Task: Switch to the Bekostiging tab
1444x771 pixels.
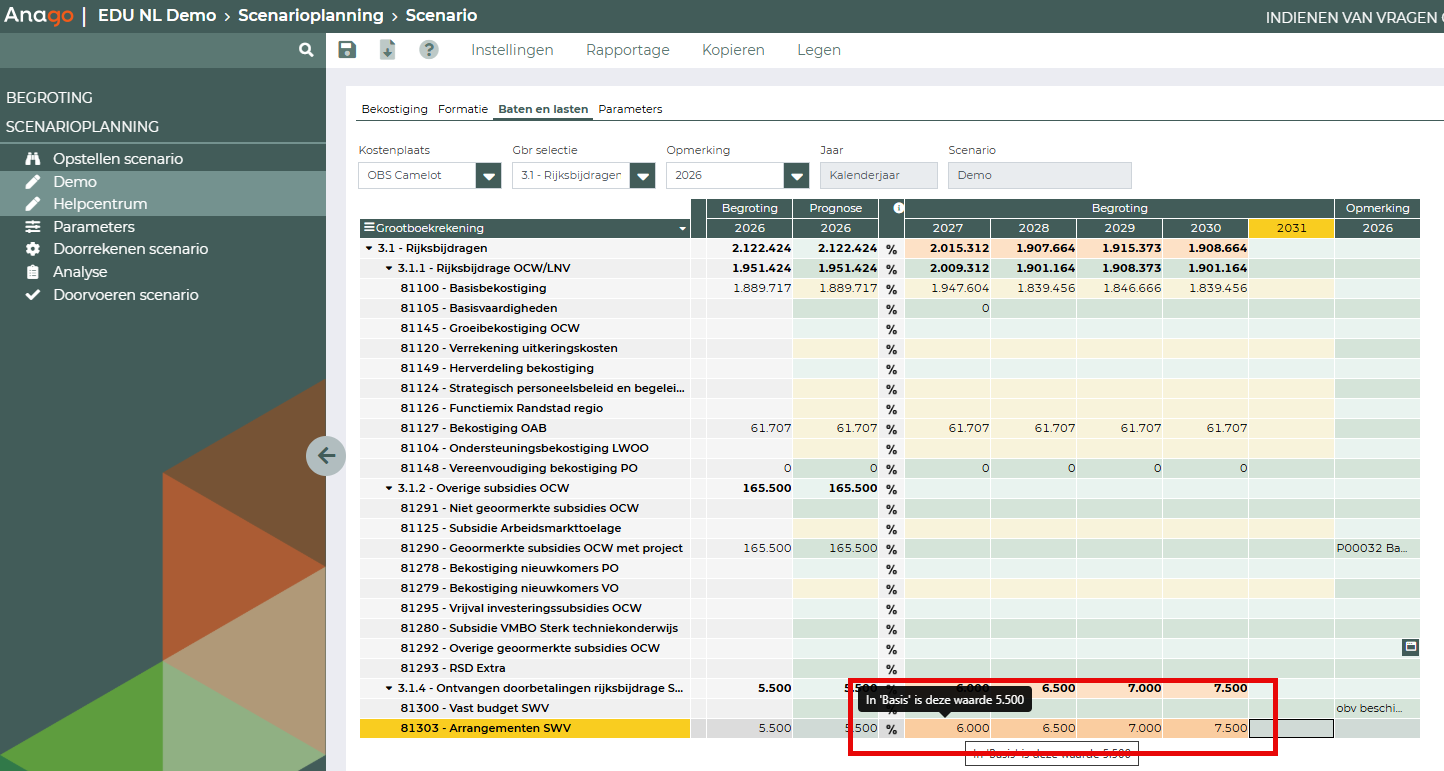Action: tap(394, 109)
